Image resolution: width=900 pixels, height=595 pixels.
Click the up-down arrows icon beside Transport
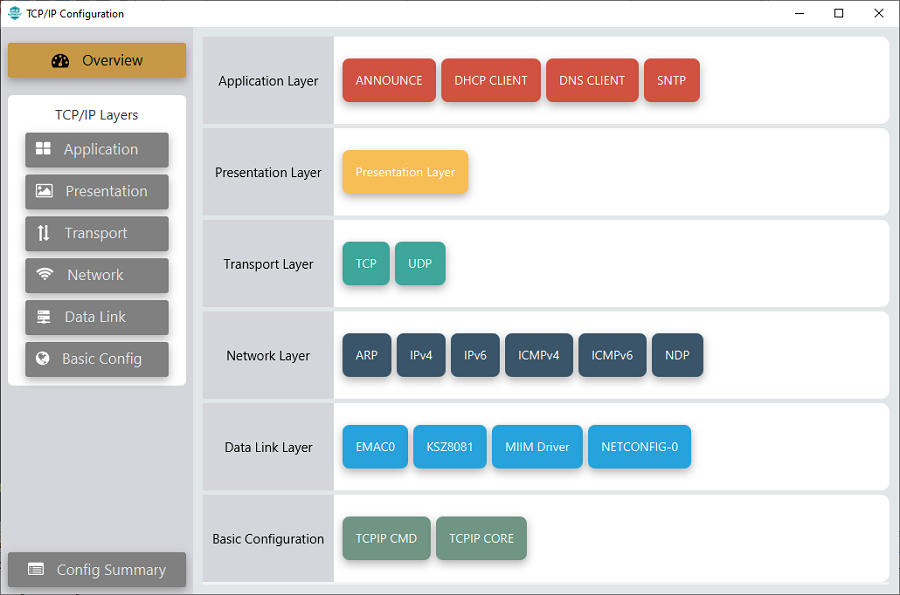pyautogui.click(x=43, y=233)
